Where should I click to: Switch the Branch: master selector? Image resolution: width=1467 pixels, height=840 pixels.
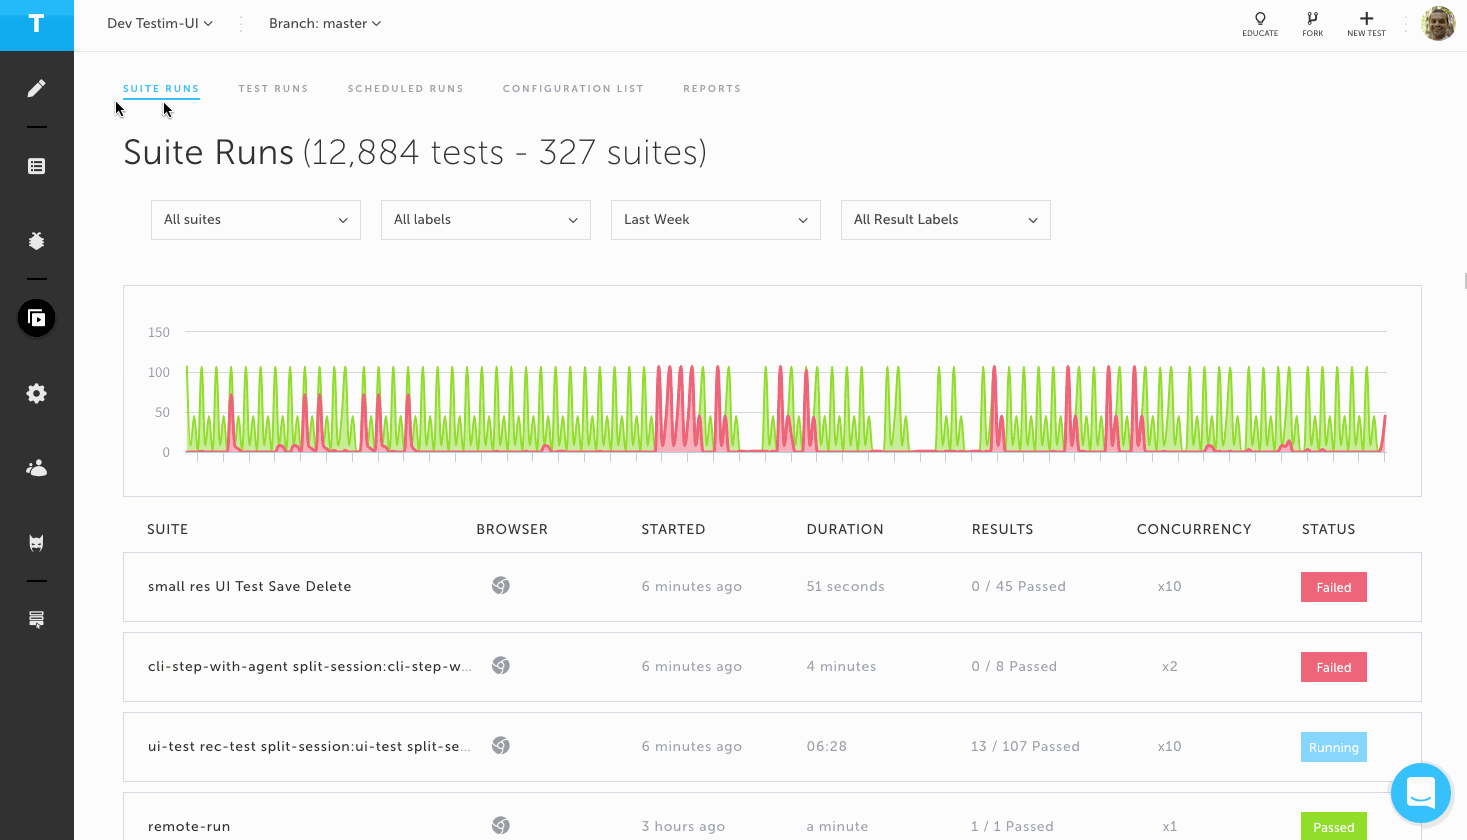[325, 24]
